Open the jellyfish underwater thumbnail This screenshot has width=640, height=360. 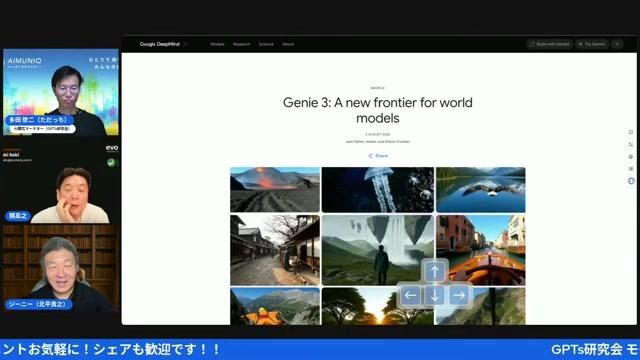pyautogui.click(x=378, y=189)
